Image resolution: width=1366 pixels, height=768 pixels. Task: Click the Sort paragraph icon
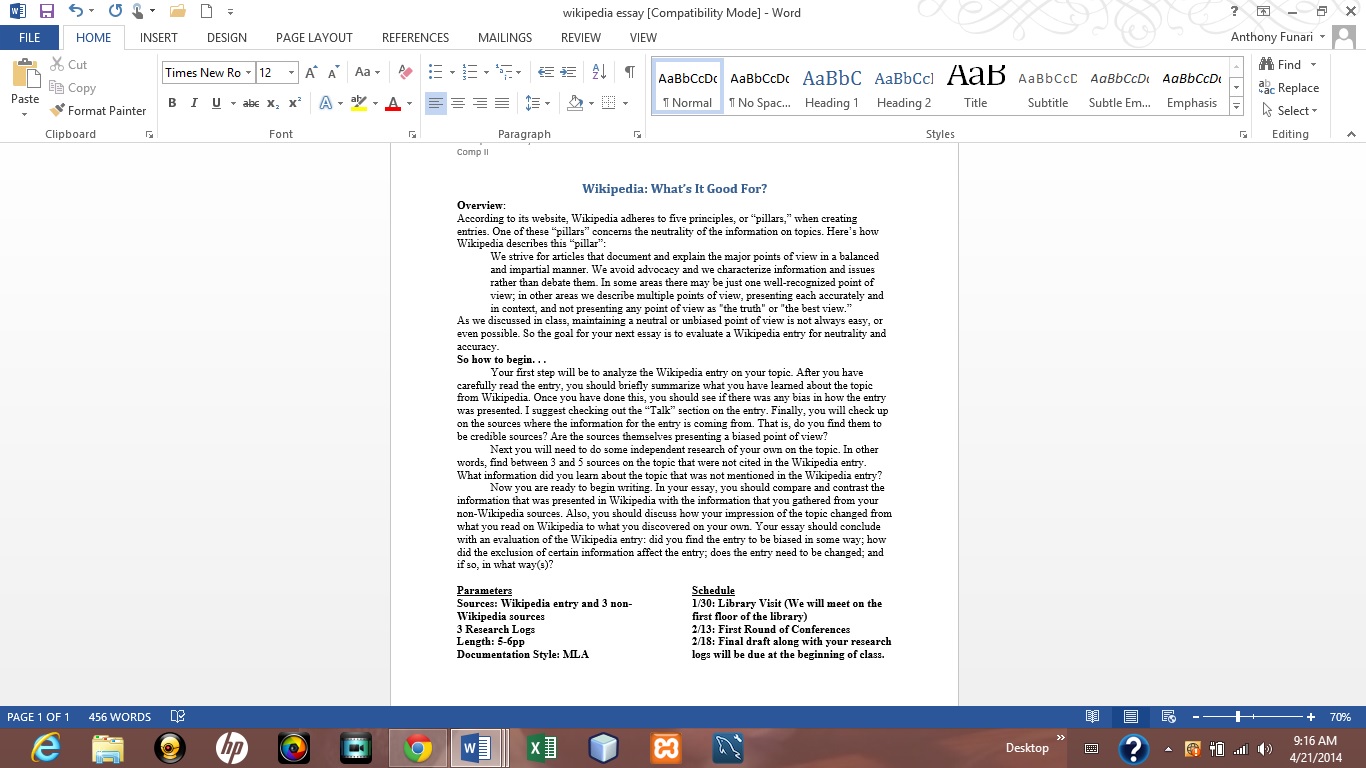coord(599,72)
